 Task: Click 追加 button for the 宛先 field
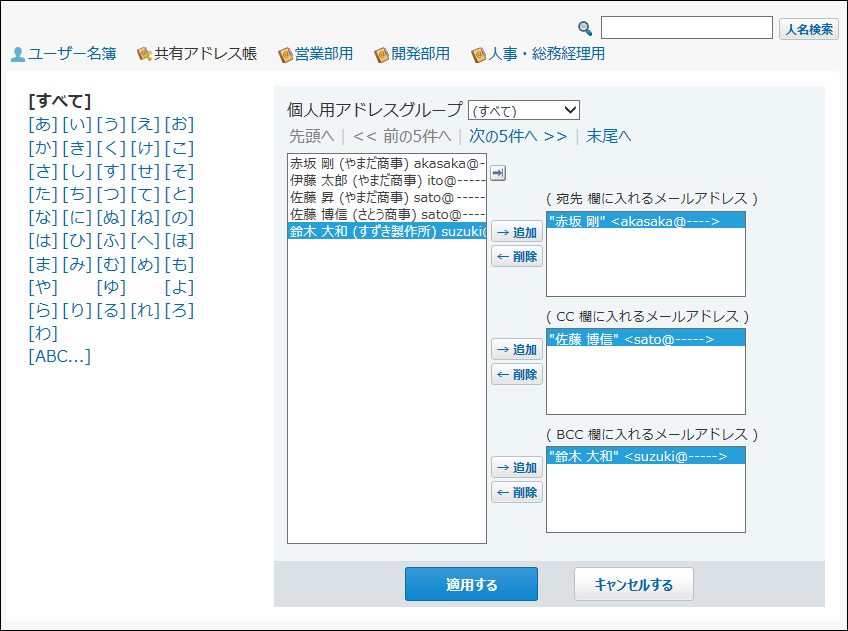click(517, 232)
